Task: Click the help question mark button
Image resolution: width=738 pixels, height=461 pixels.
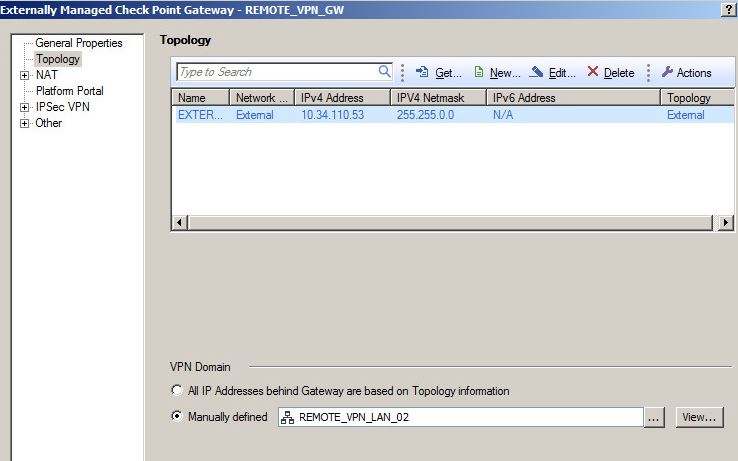Action: [x=729, y=9]
